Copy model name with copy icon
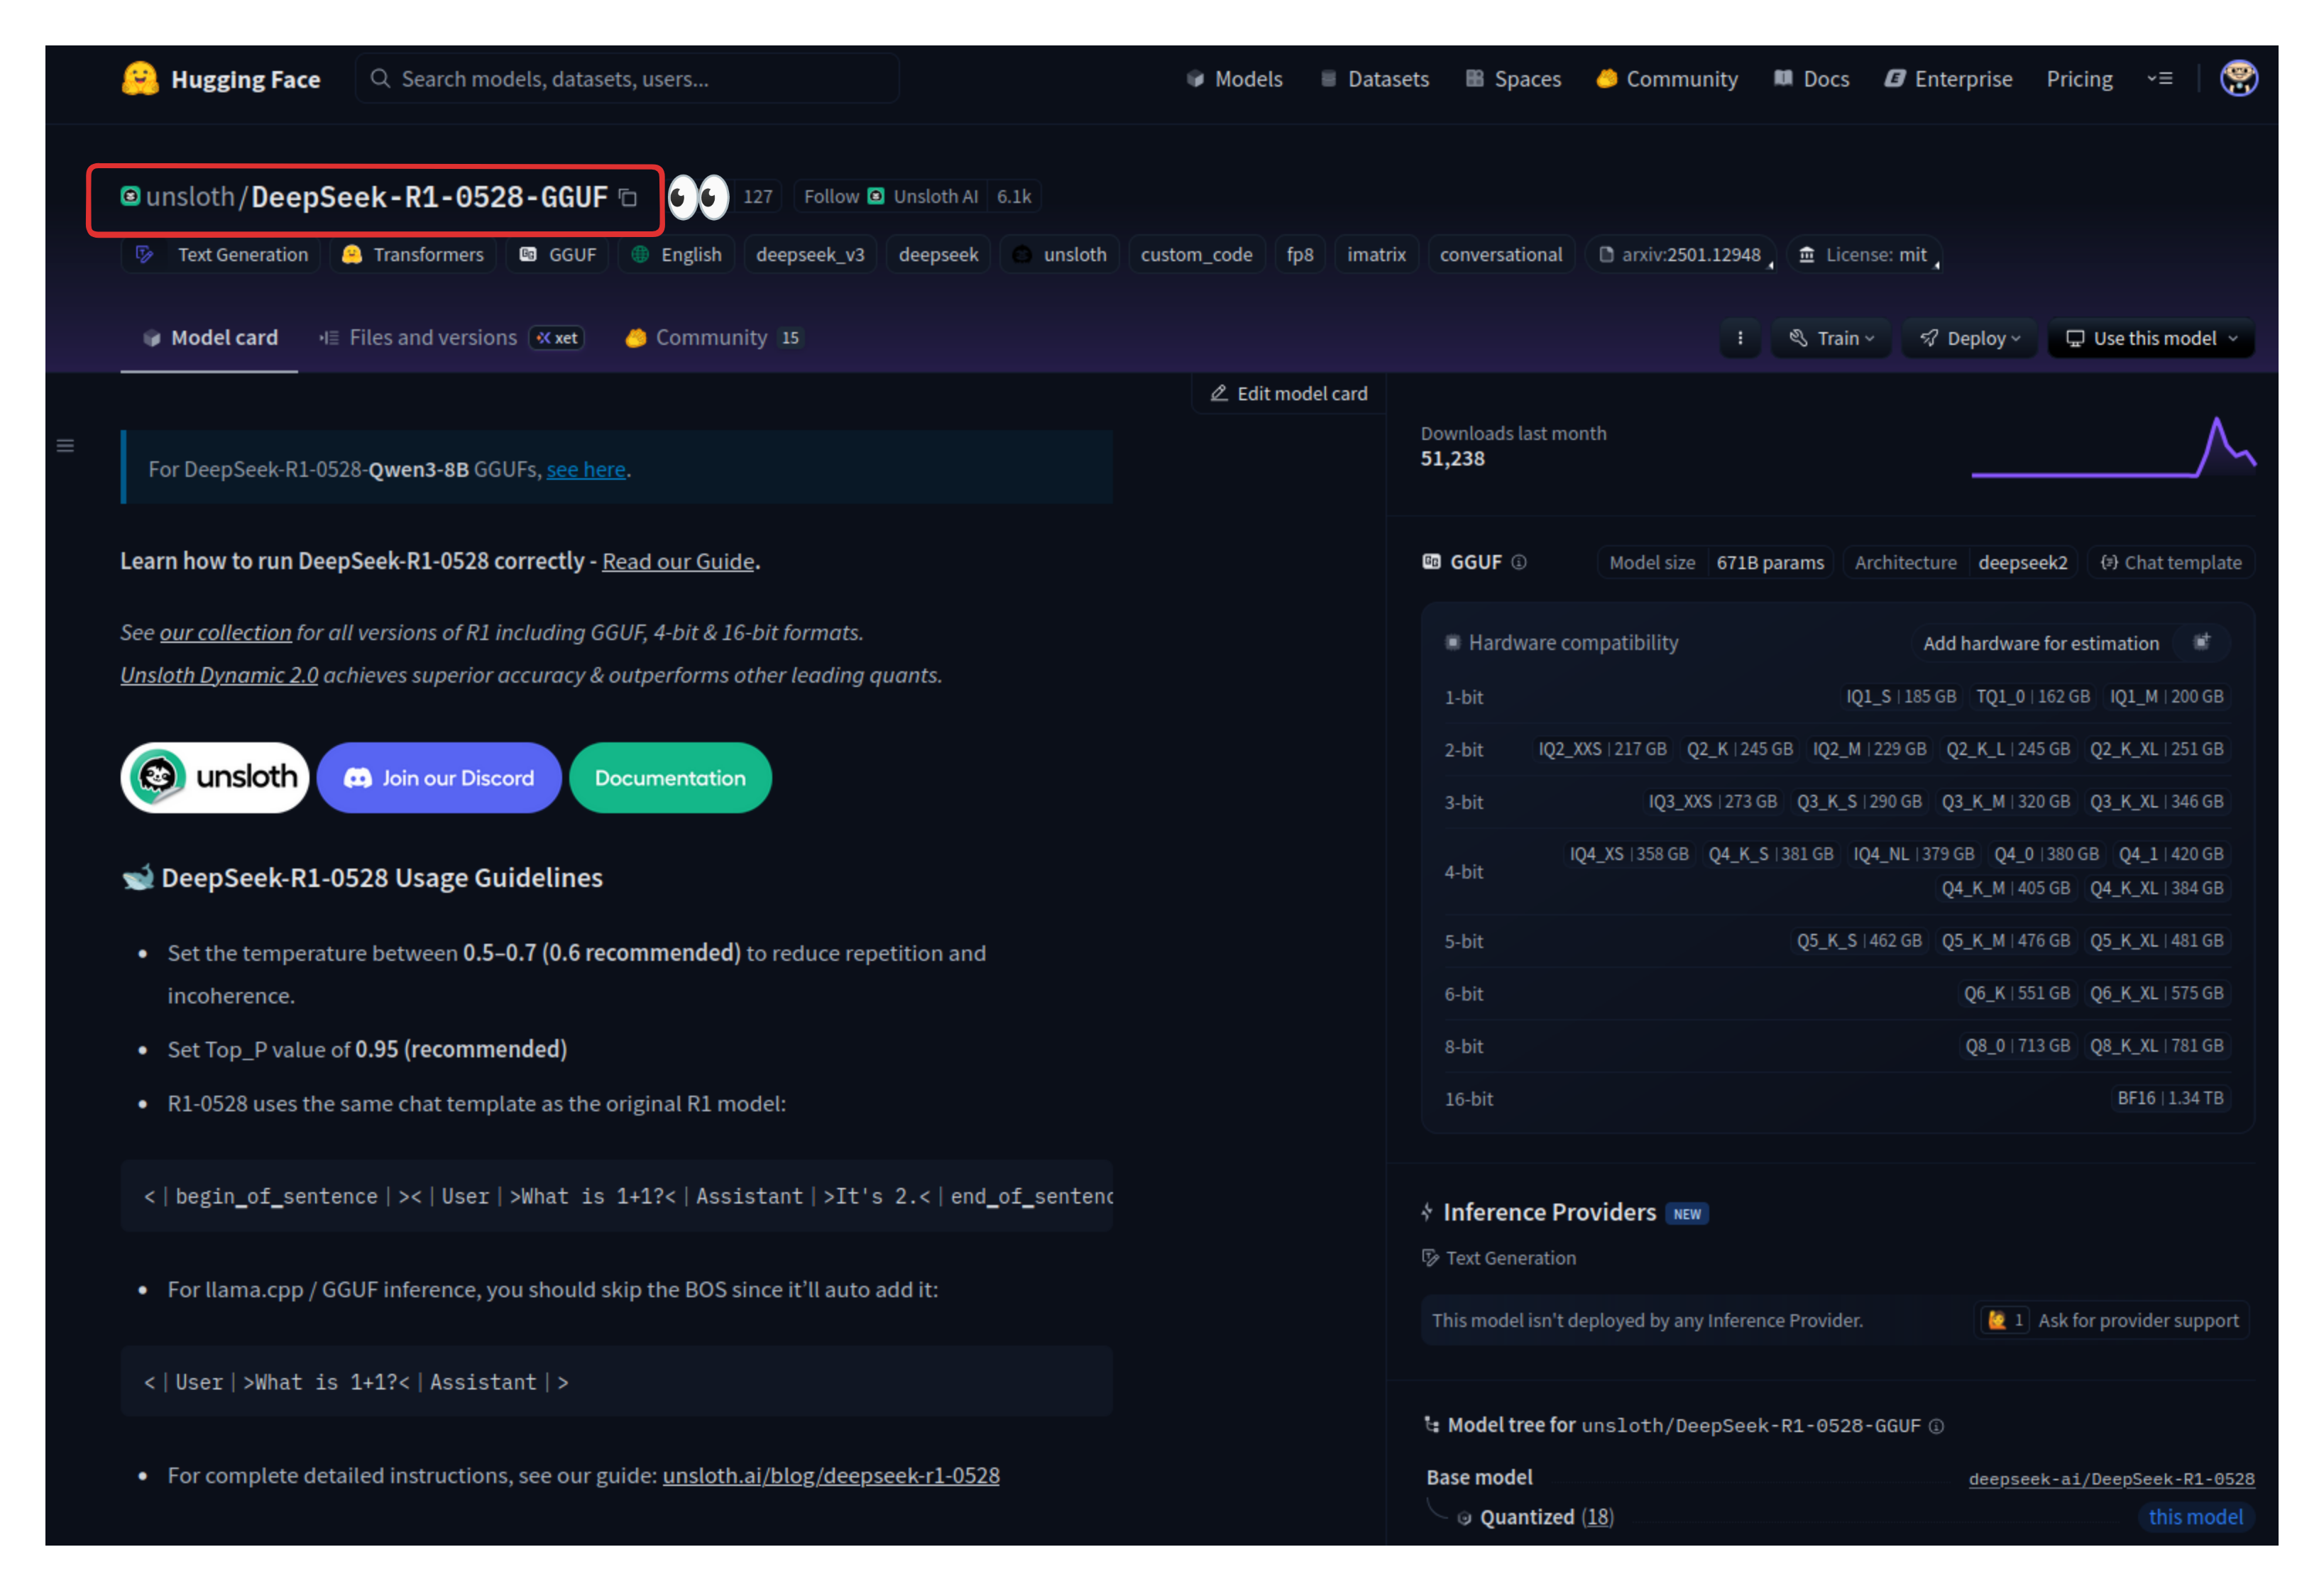This screenshot has height=1591, width=2324. coord(628,198)
